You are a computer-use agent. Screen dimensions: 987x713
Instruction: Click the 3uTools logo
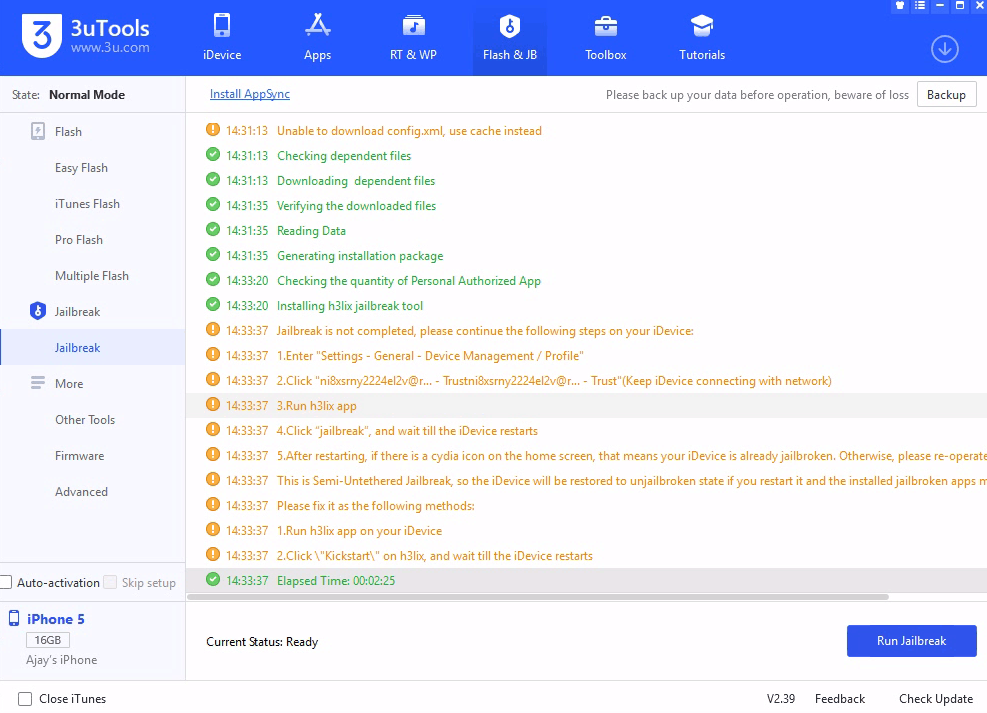pyautogui.click(x=42, y=36)
